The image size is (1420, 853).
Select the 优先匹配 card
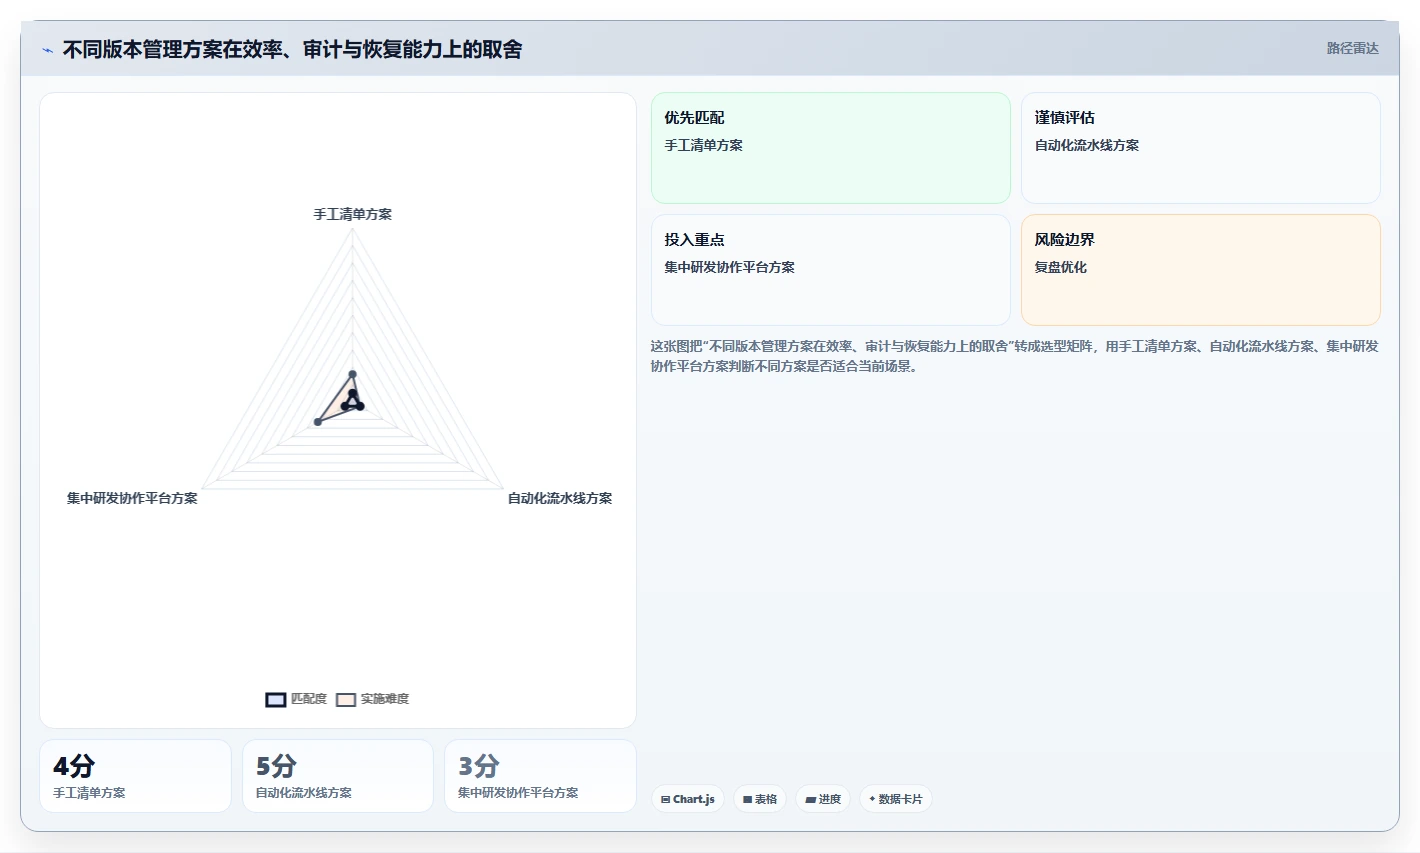pyautogui.click(x=830, y=148)
